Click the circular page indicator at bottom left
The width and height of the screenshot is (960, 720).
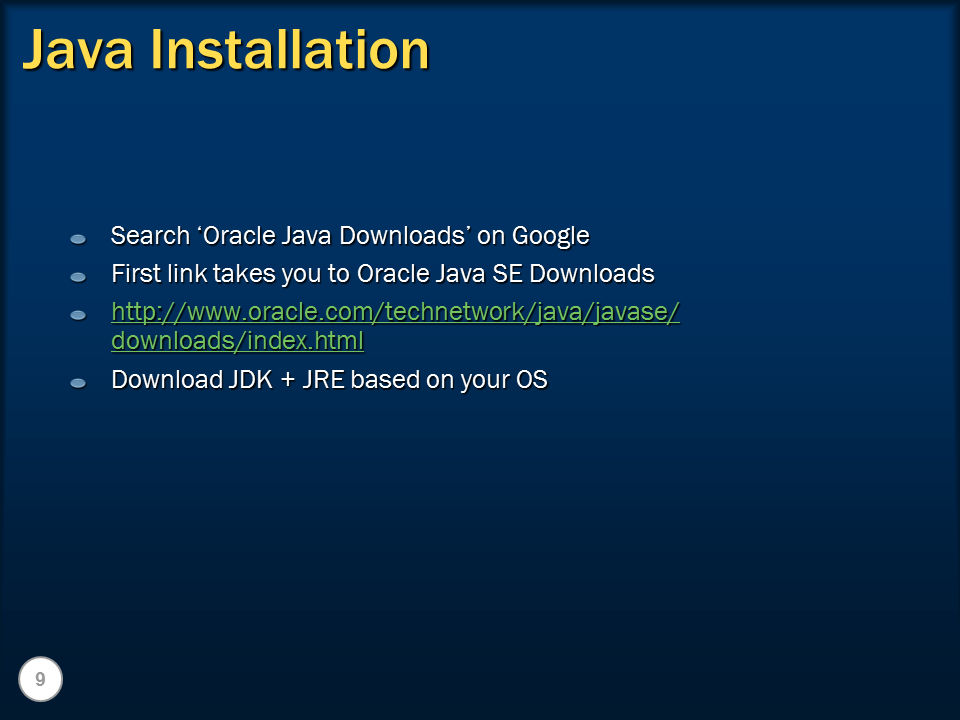tap(40, 678)
